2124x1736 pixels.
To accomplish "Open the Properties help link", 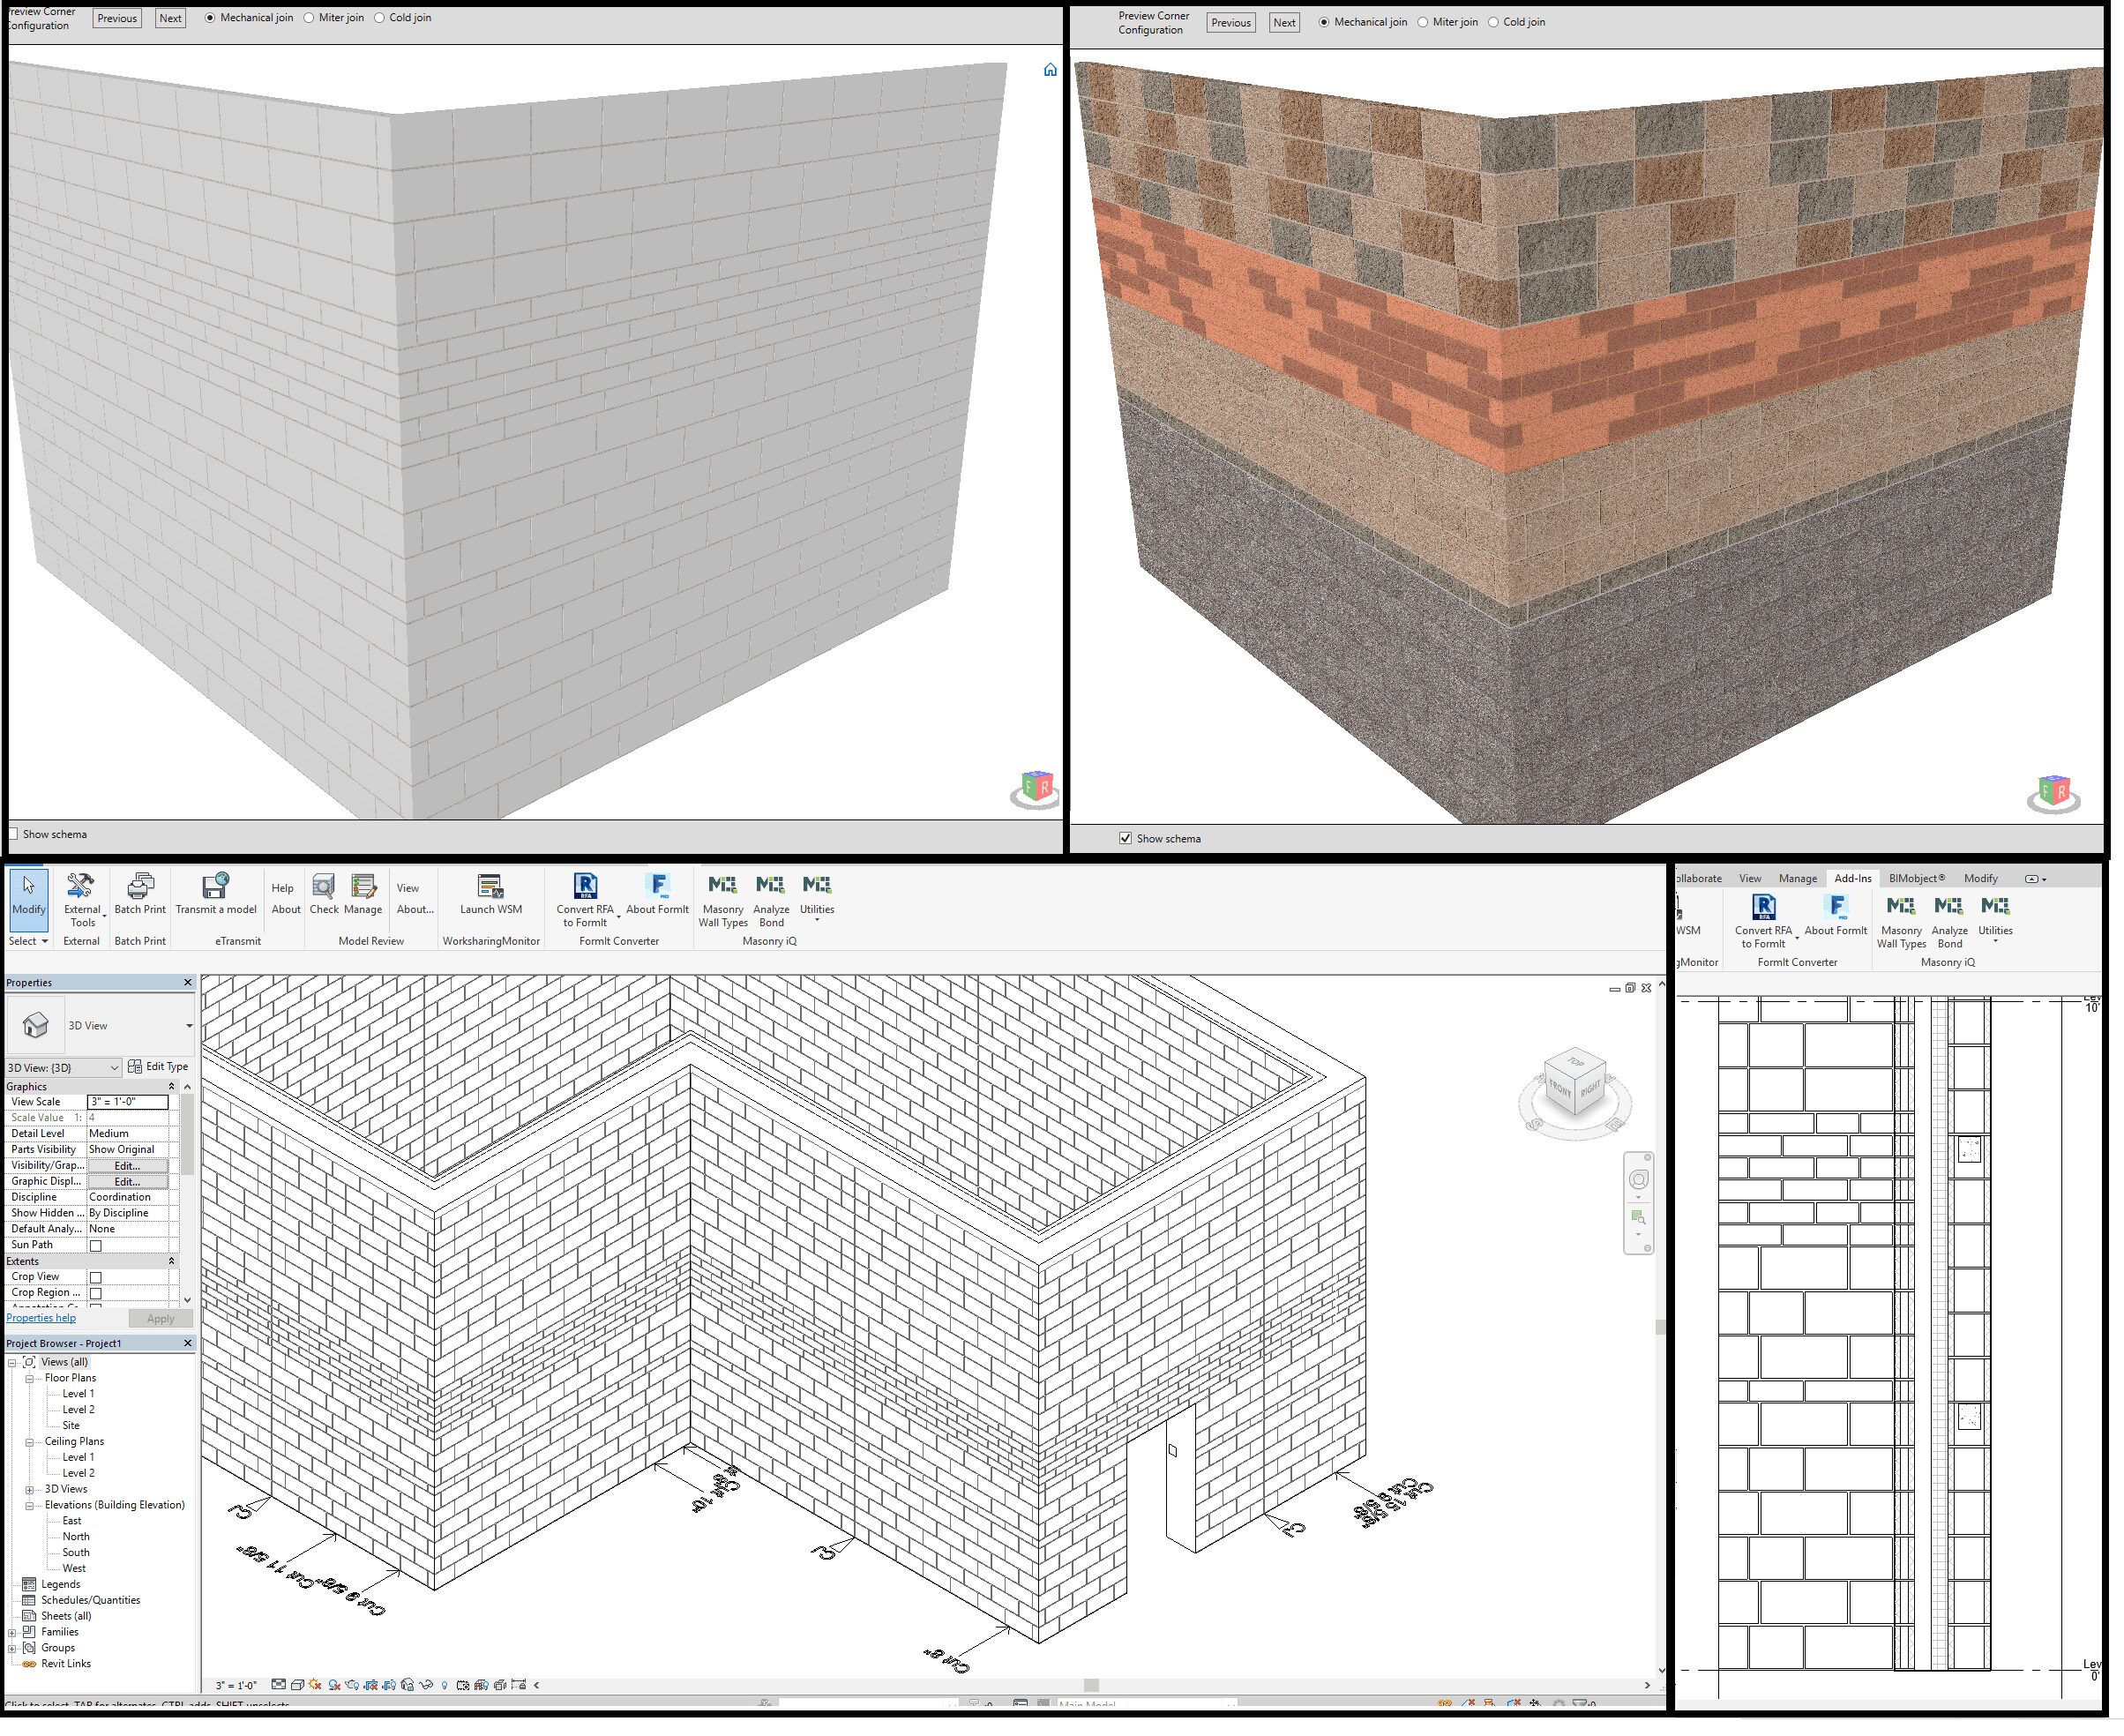I will tap(41, 1318).
